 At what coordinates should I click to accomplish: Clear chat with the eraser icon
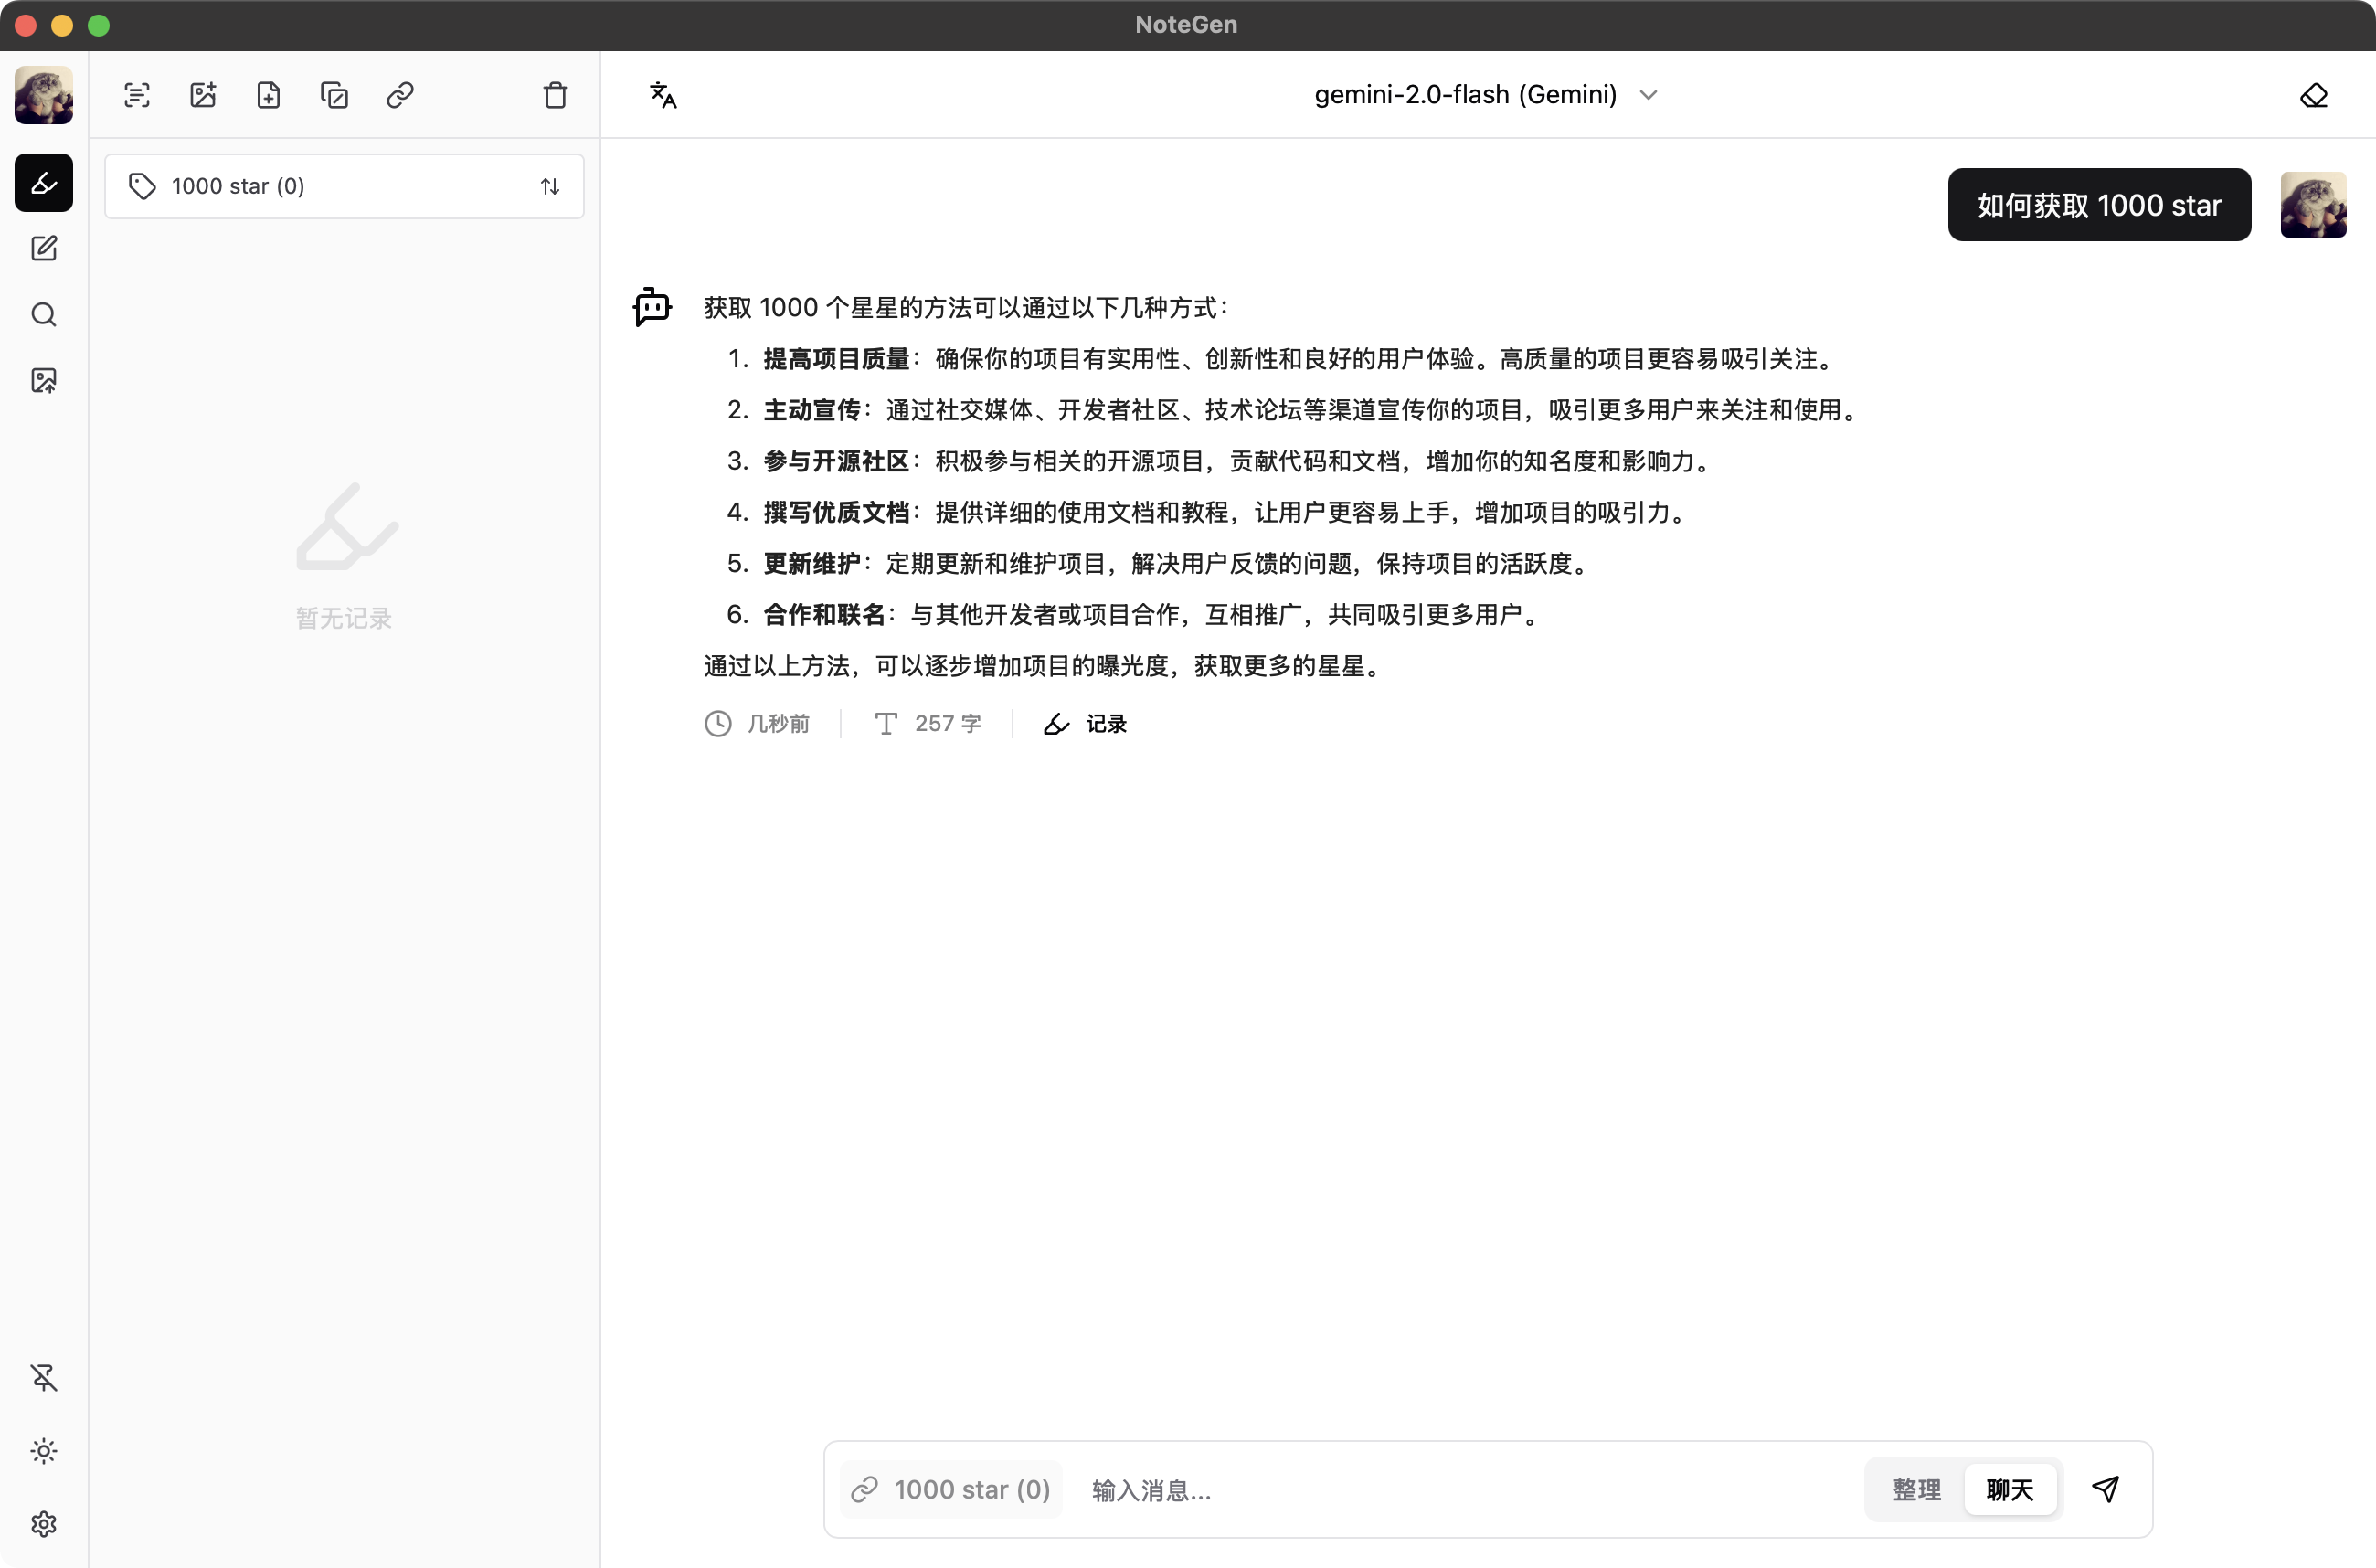click(x=2313, y=95)
